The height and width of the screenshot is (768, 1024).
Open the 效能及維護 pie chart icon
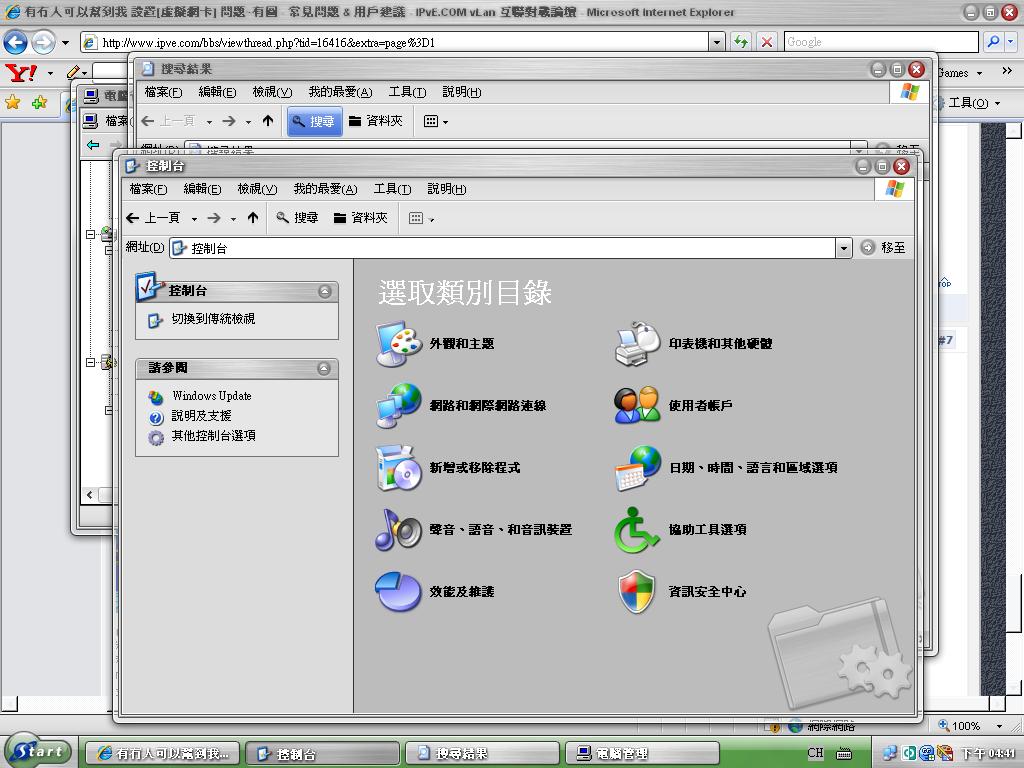398,592
